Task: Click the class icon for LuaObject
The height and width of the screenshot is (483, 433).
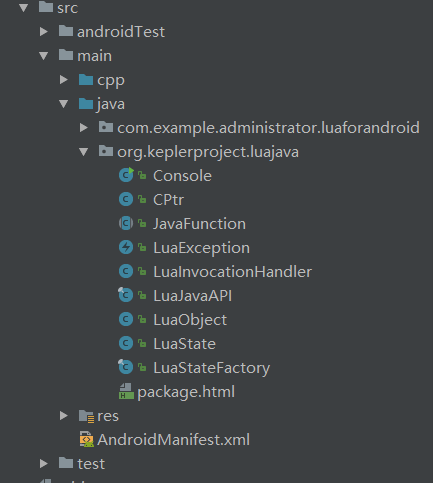Action: click(x=126, y=319)
